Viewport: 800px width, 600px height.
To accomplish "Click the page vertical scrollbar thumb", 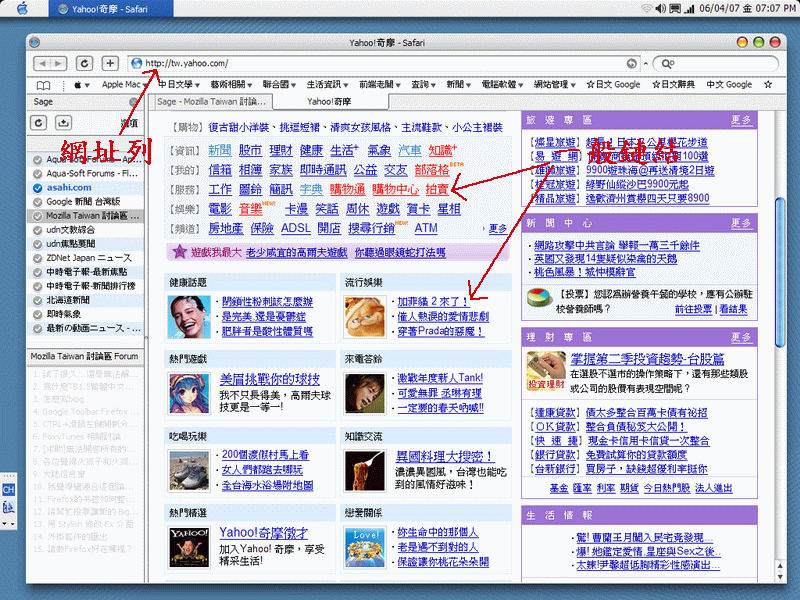I will (x=780, y=273).
